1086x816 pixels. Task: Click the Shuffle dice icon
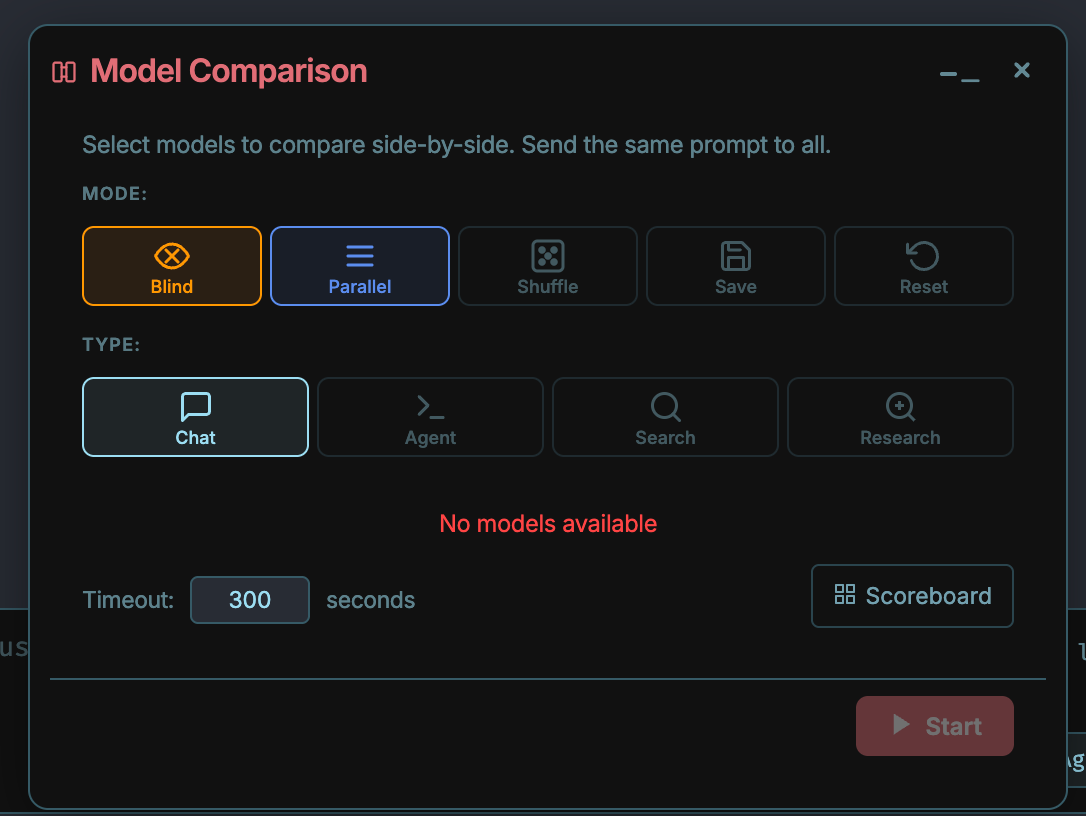(x=548, y=256)
